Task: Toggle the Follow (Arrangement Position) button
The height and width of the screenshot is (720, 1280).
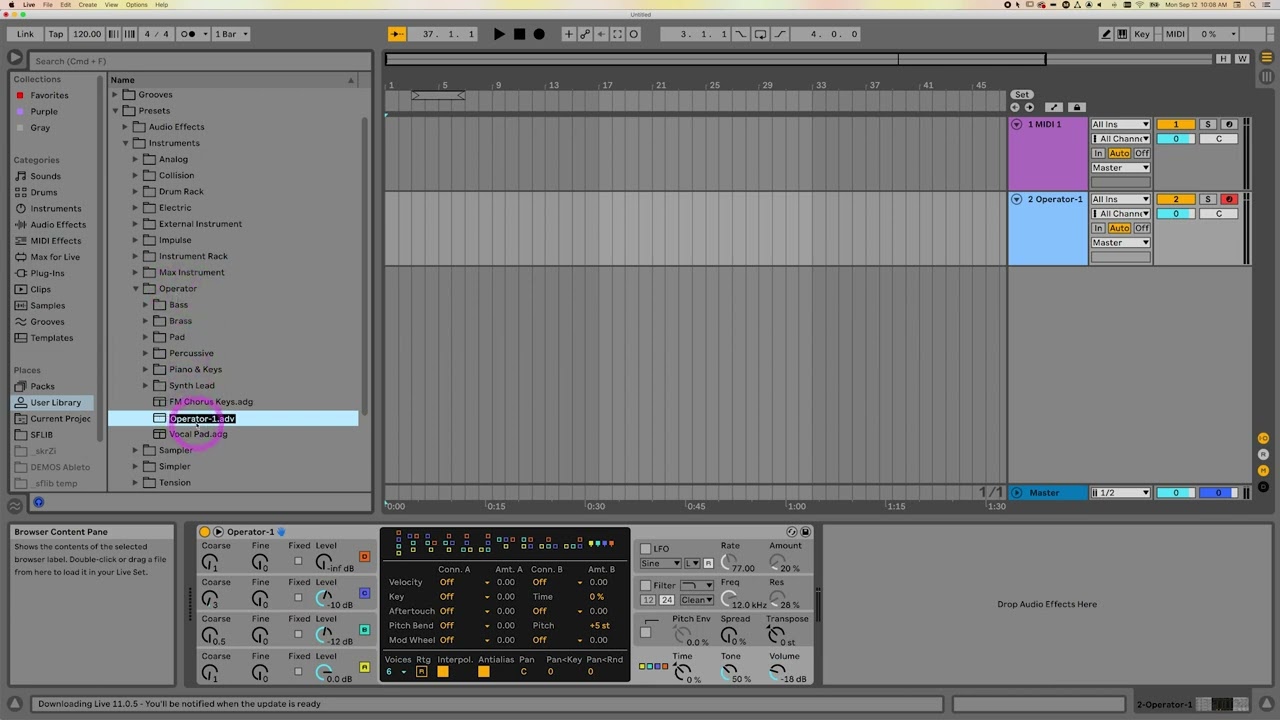Action: tap(397, 34)
